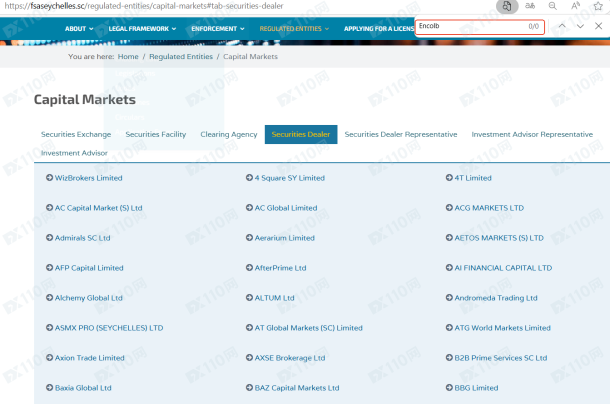Switch to Securities Dealer Representative tab
The width and height of the screenshot is (610, 404).
coord(401,134)
